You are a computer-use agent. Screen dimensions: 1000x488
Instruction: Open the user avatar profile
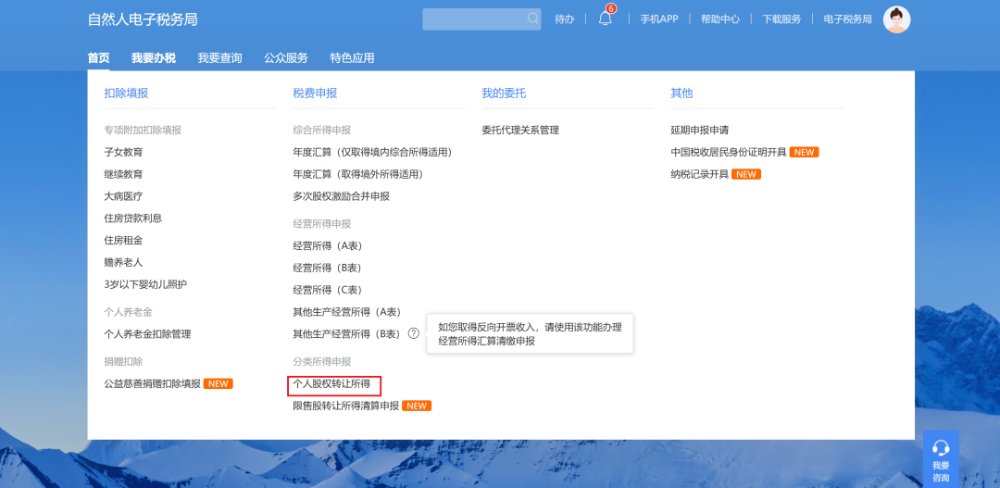896,20
